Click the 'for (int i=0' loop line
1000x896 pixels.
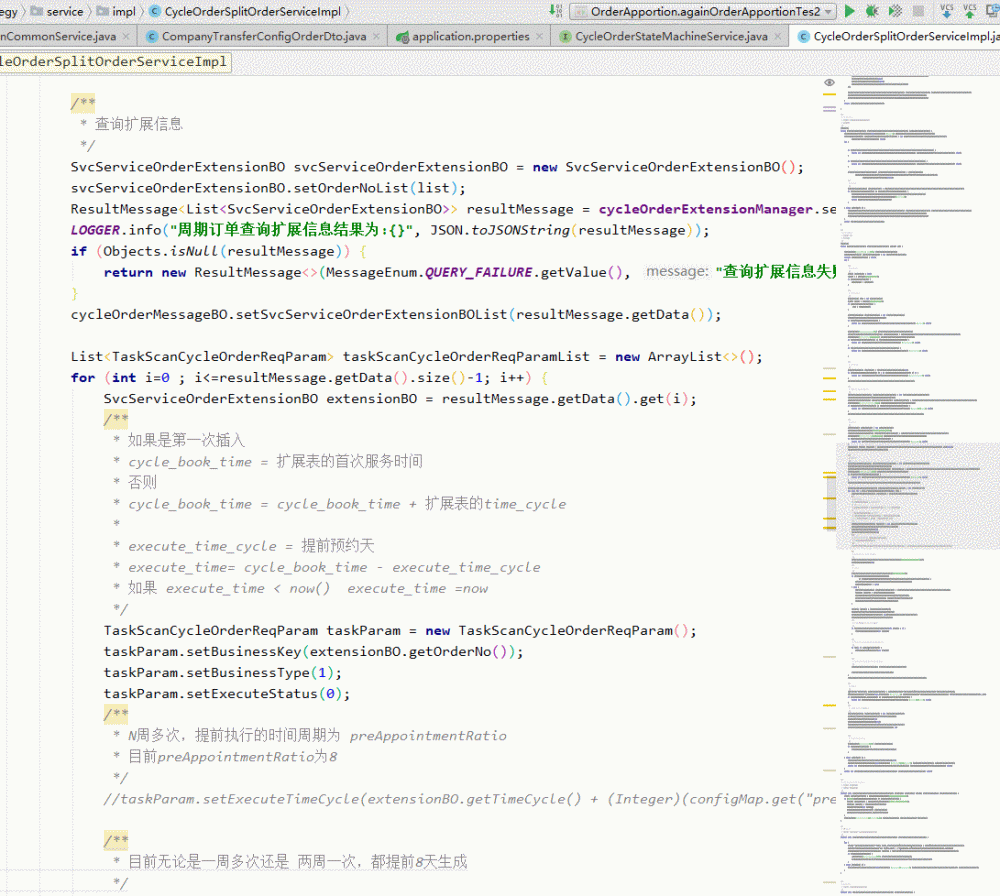click(x=309, y=378)
